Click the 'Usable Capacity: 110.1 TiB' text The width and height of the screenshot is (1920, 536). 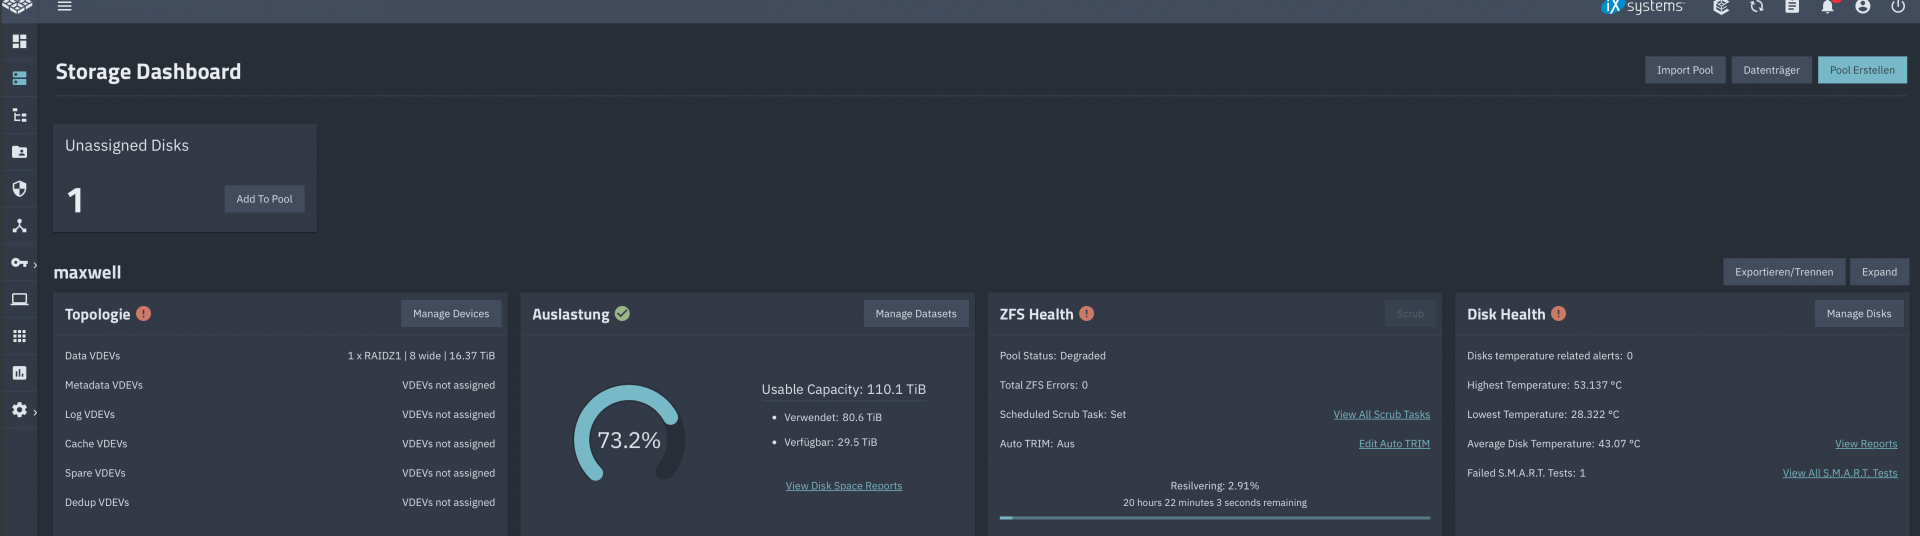tap(844, 390)
